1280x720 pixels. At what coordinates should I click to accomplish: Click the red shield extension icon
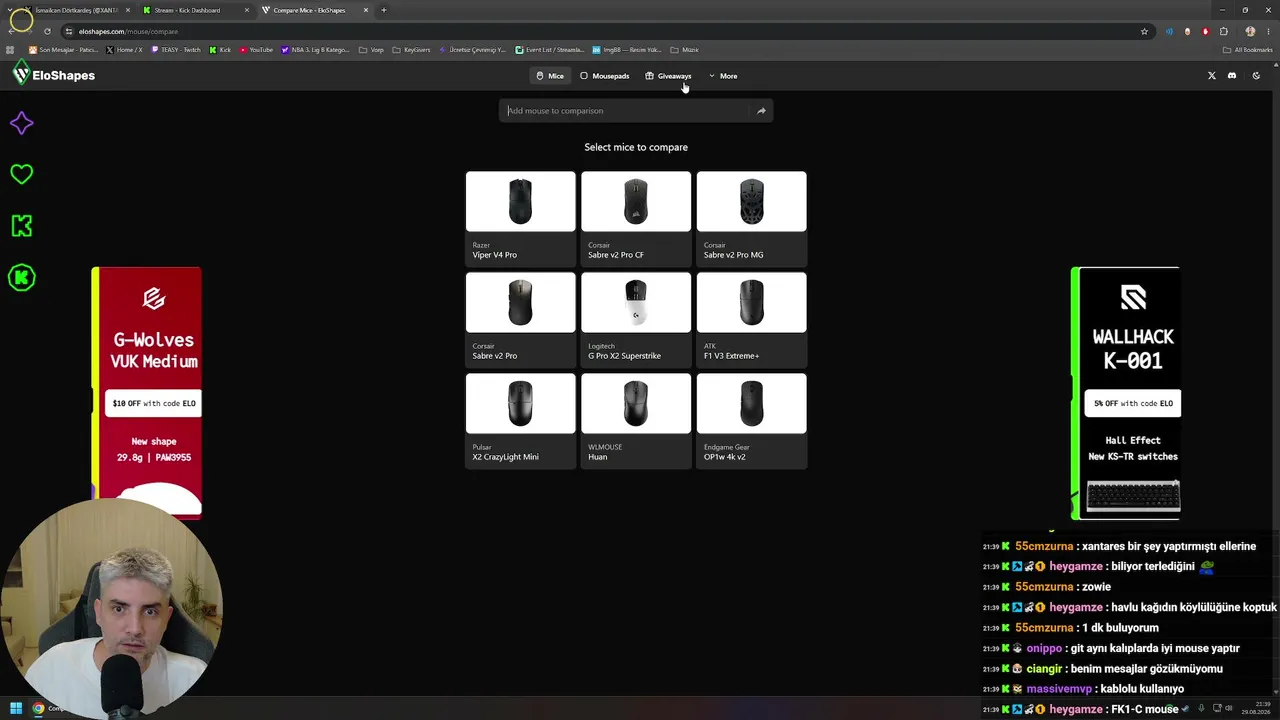click(x=1205, y=31)
